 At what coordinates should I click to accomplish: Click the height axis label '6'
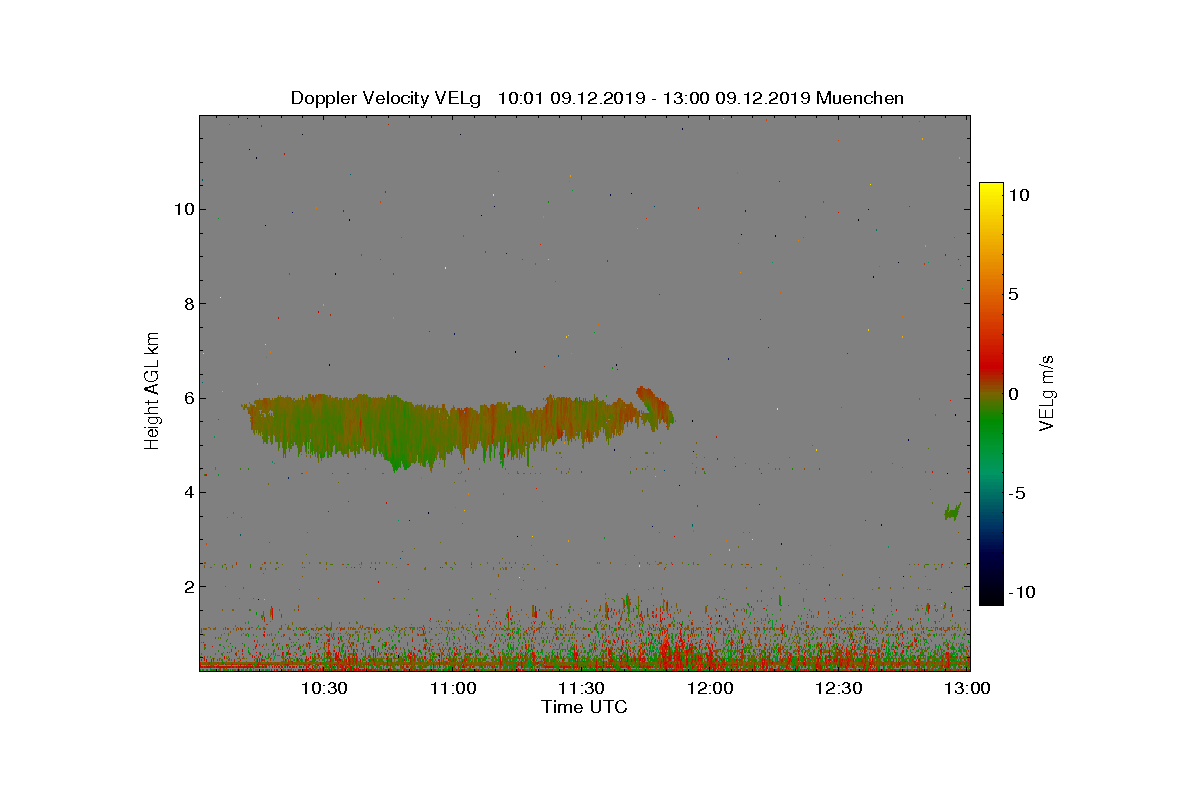[x=187, y=398]
